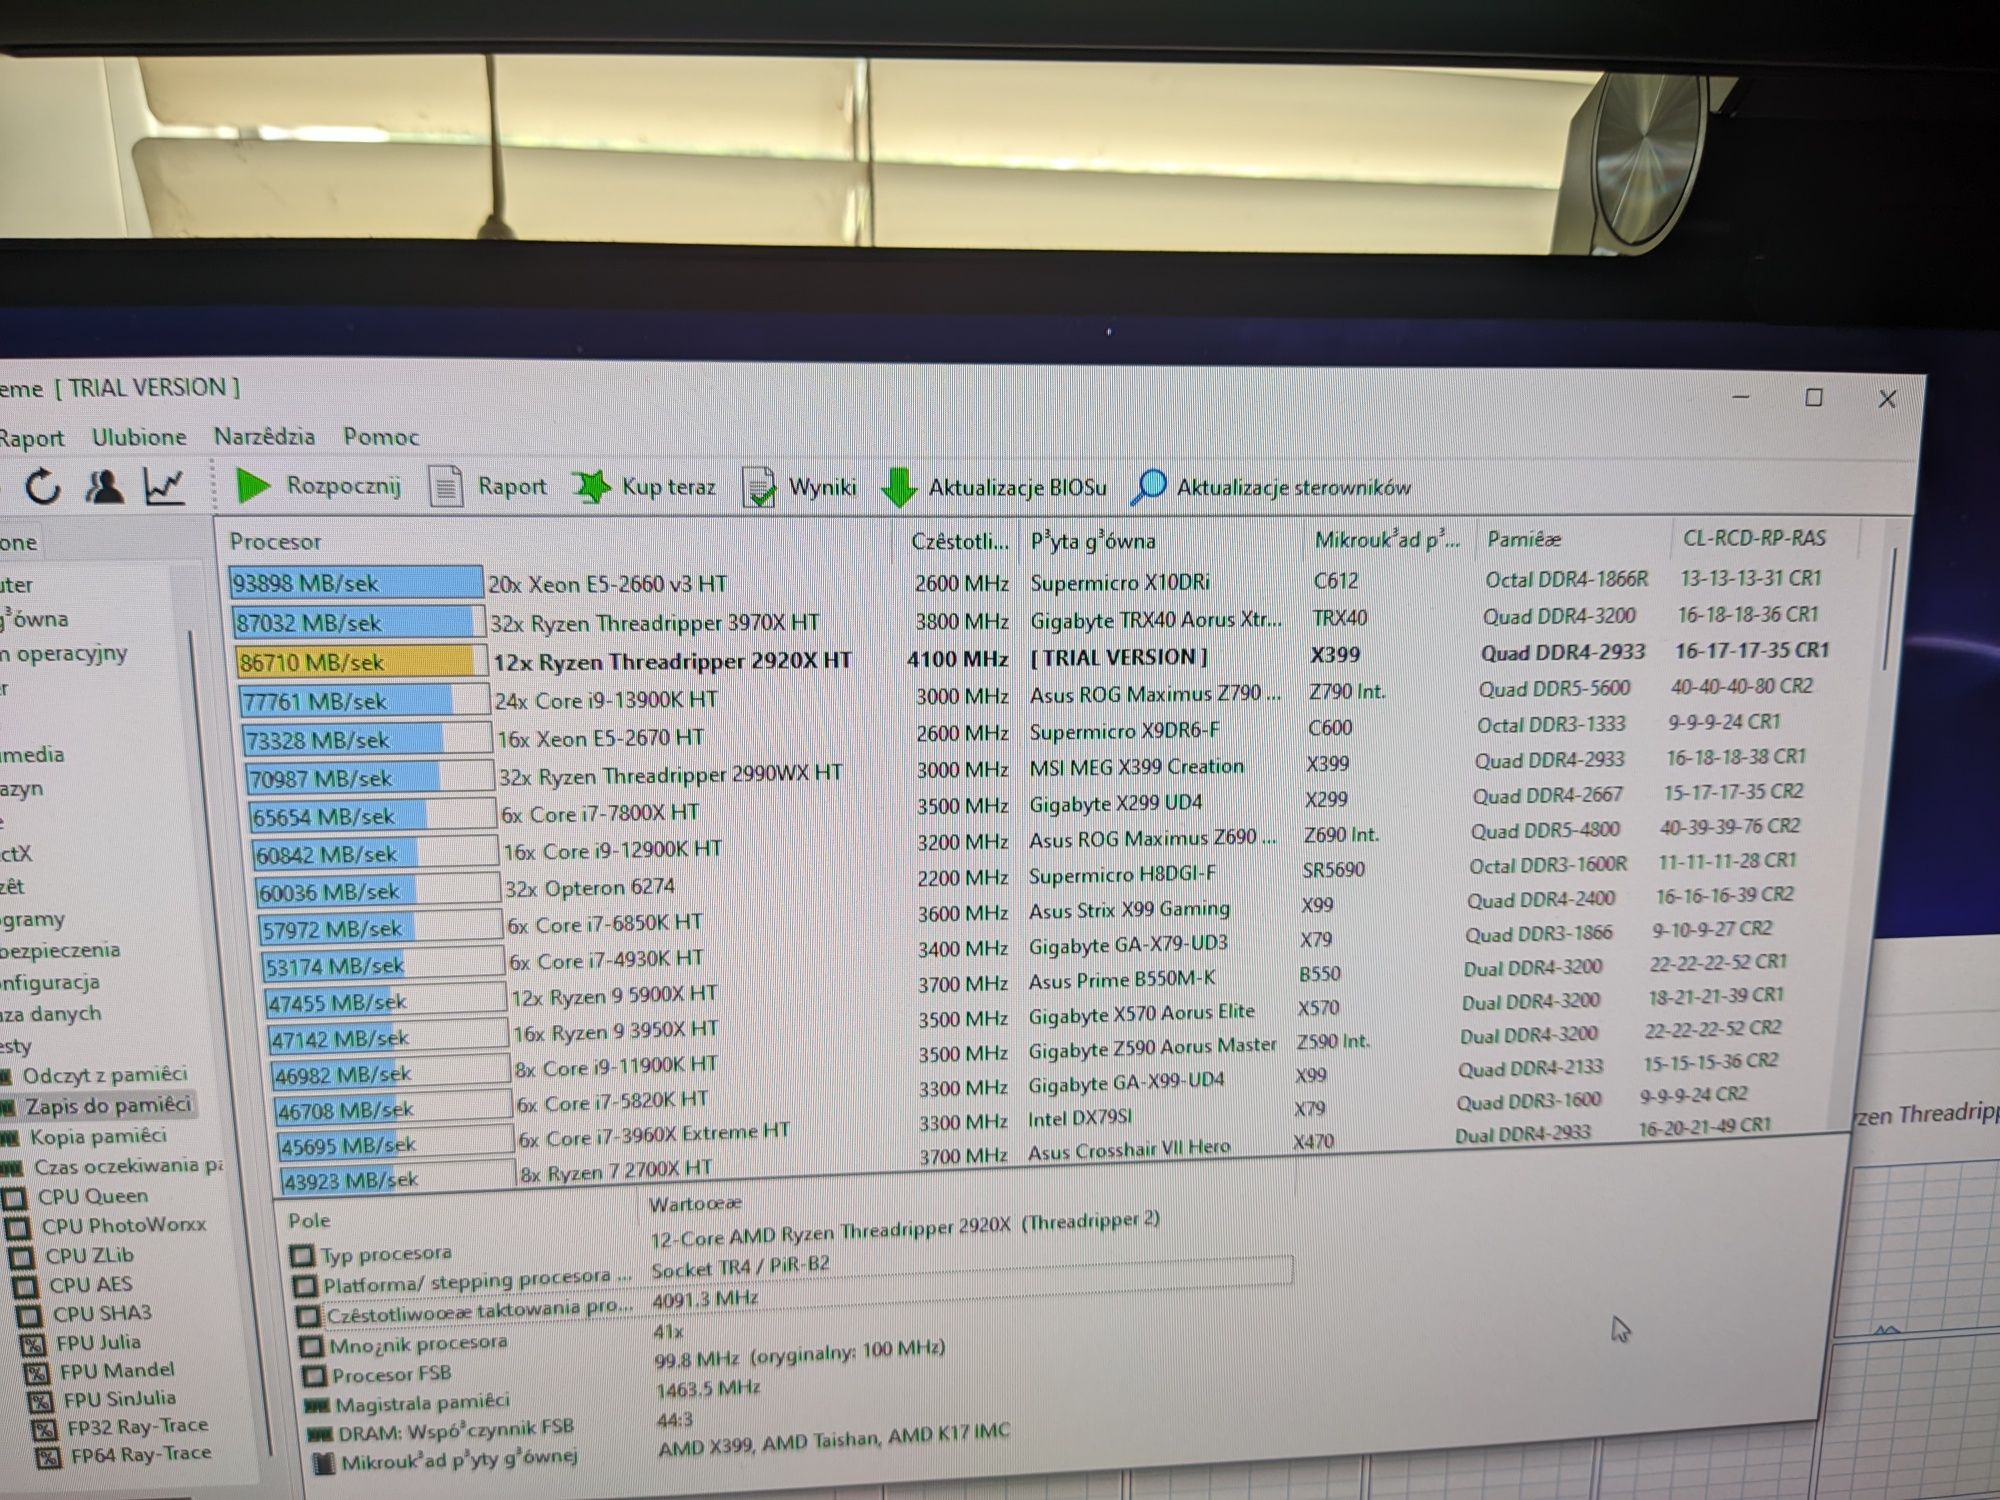Select FP64 Ray-Trace benchmark

point(141,1454)
